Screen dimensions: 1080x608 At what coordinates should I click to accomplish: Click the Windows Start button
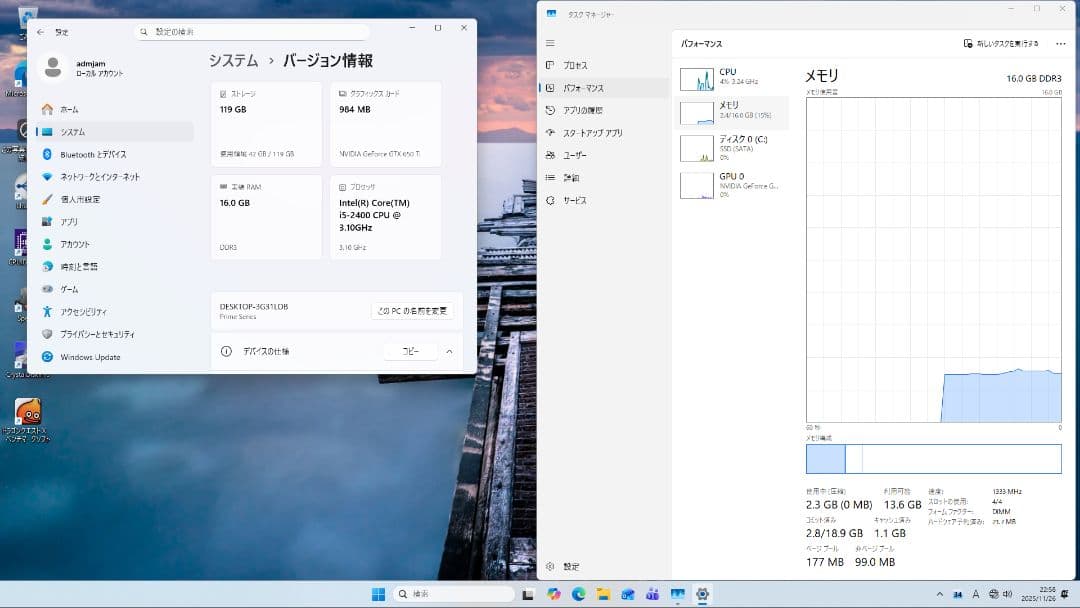pyautogui.click(x=378, y=593)
